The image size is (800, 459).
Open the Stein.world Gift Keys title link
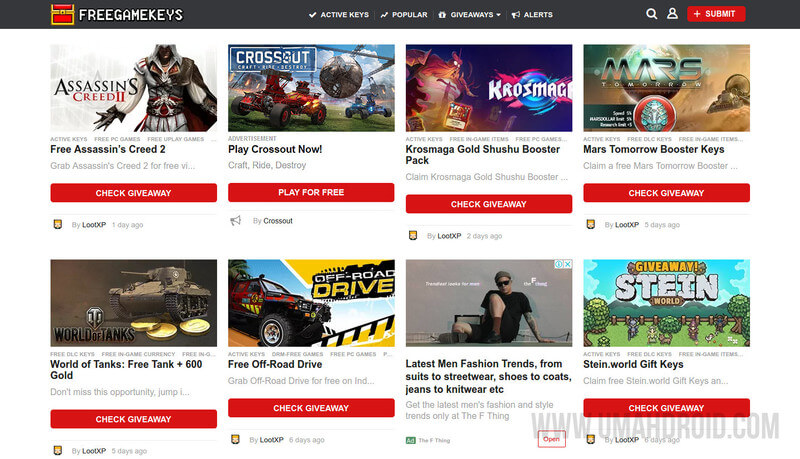633,364
